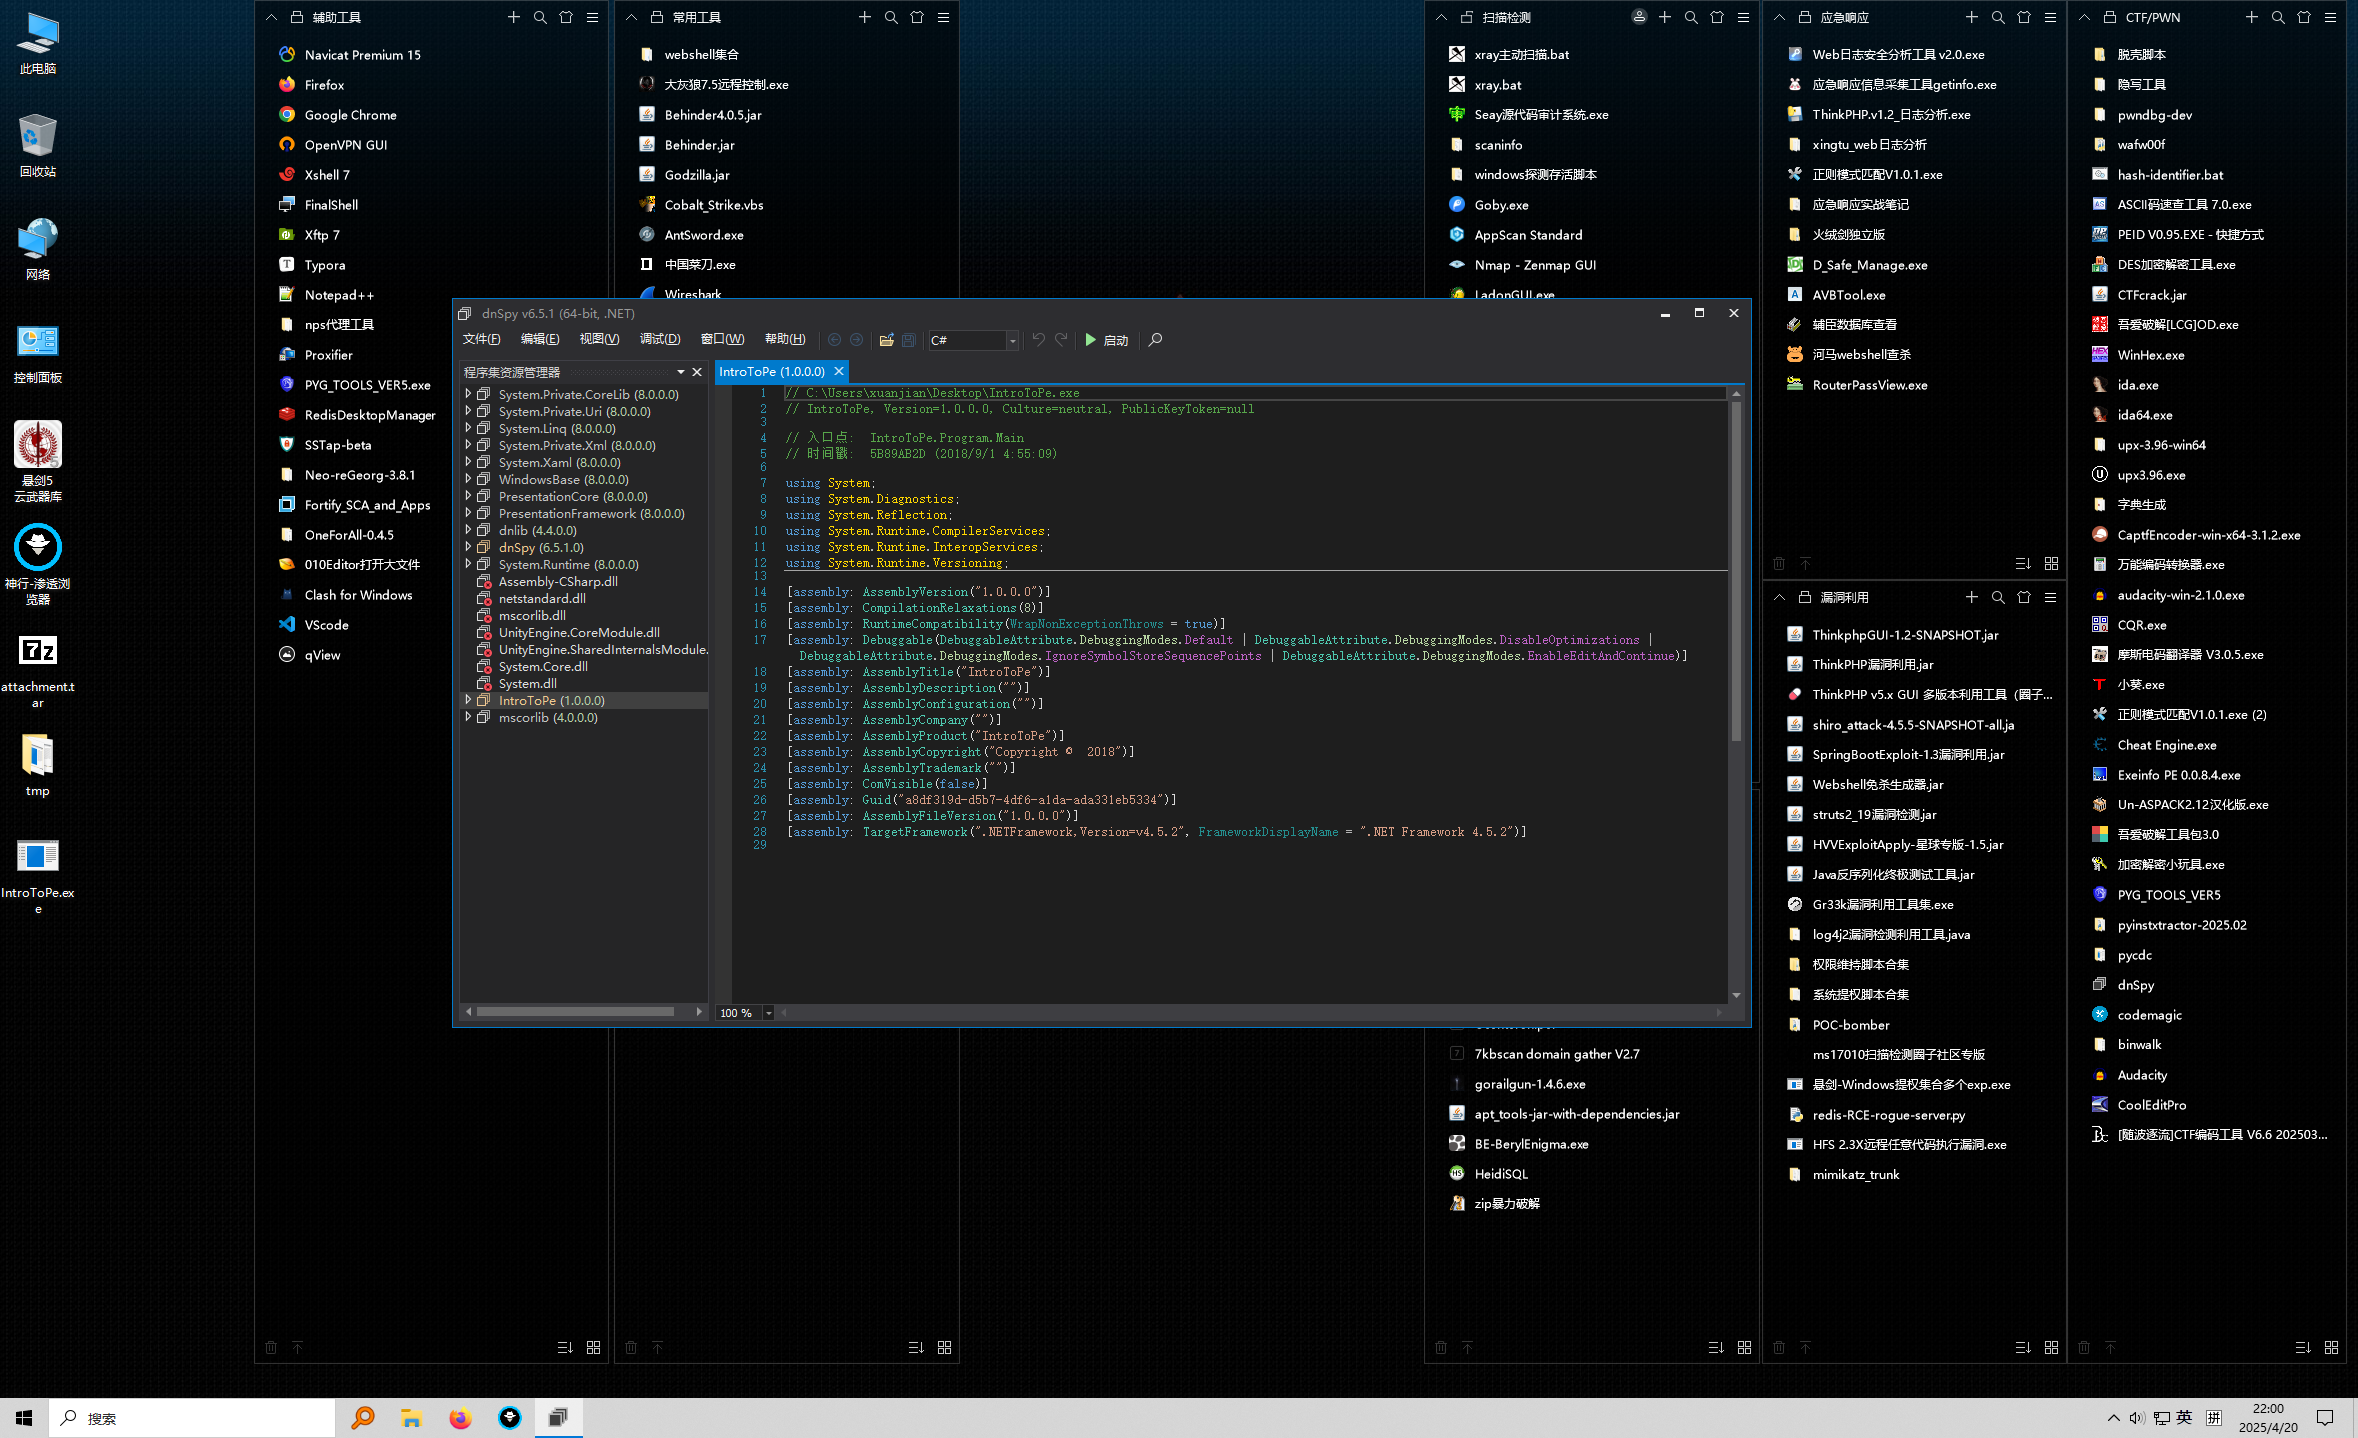Open 回收站 desktop icon
The height and width of the screenshot is (1438, 2358).
(x=38, y=146)
